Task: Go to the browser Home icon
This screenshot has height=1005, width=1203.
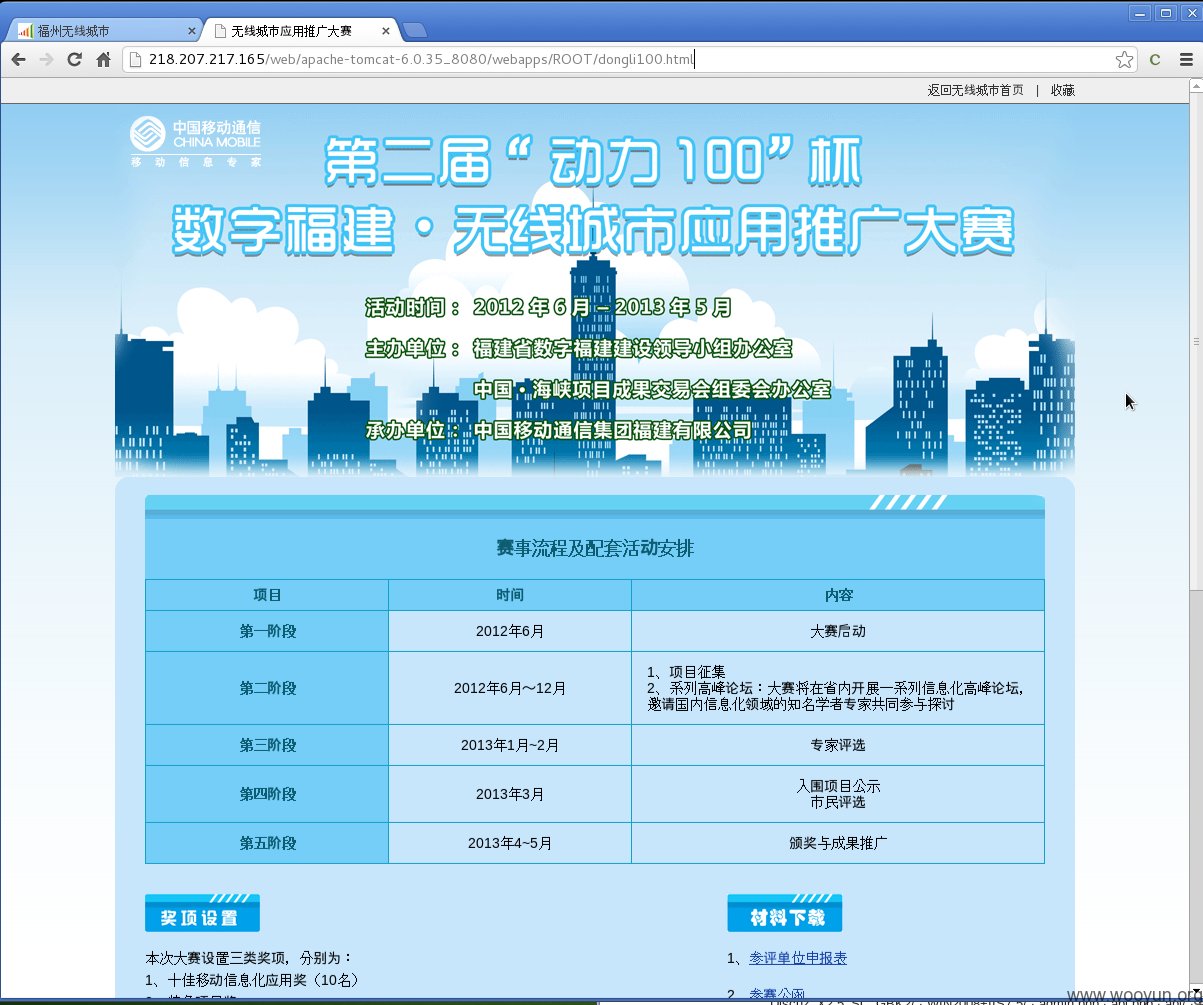Action: [103, 60]
